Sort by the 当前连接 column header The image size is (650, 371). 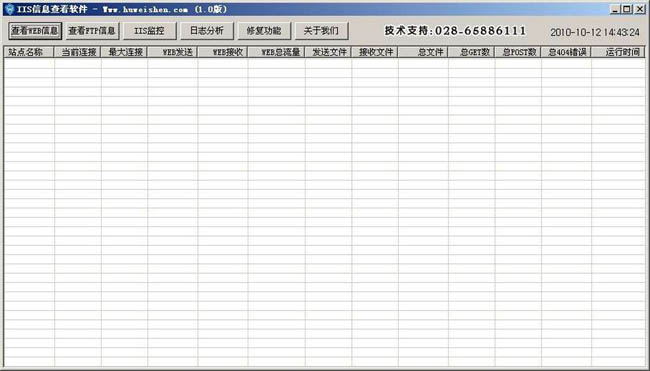78,52
